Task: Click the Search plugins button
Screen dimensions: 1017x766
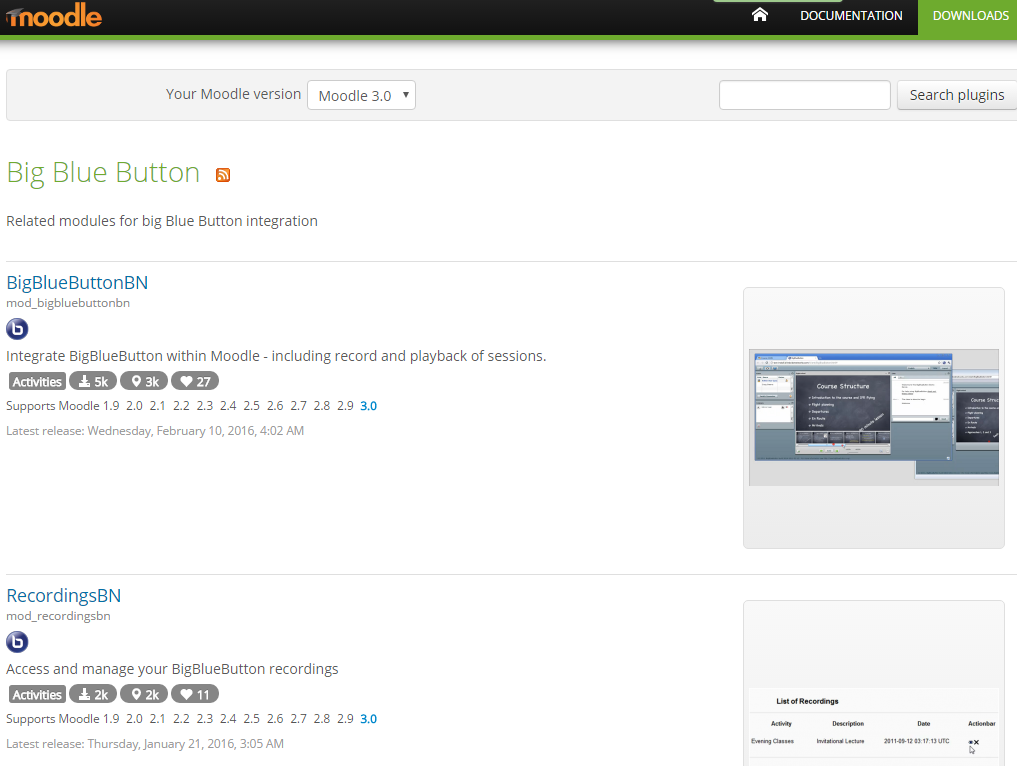Action: click(957, 95)
